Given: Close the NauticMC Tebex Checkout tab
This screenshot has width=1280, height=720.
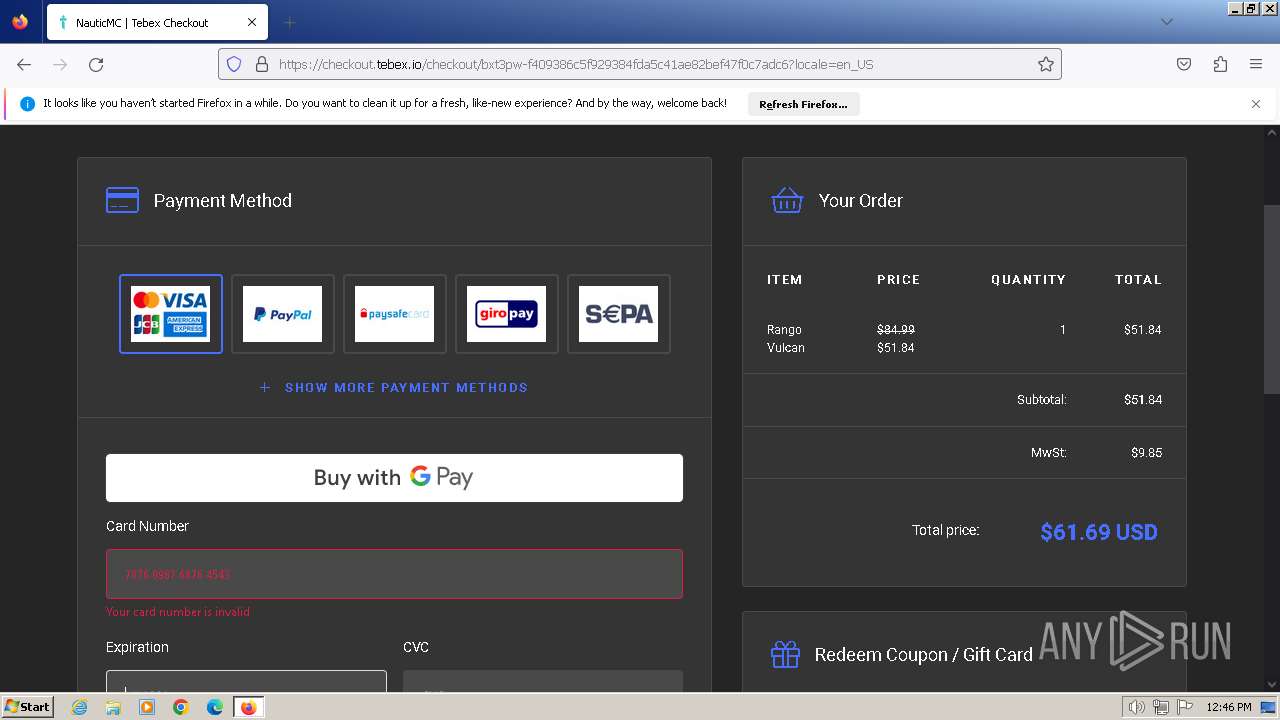Looking at the screenshot, I should [252, 22].
